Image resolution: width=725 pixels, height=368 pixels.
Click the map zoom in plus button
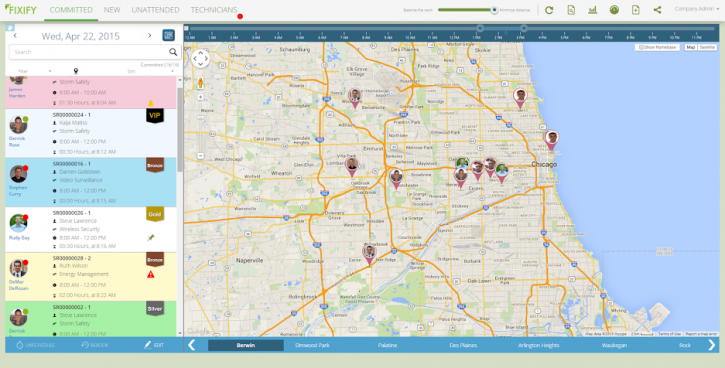[201, 97]
